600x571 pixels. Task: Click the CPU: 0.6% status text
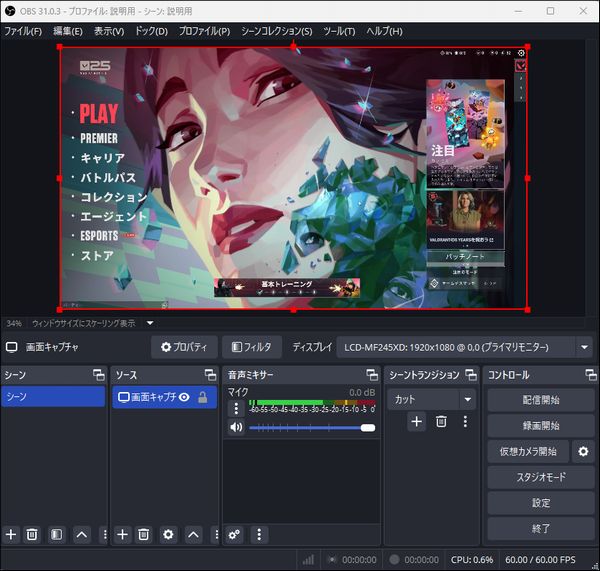pyautogui.click(x=472, y=560)
